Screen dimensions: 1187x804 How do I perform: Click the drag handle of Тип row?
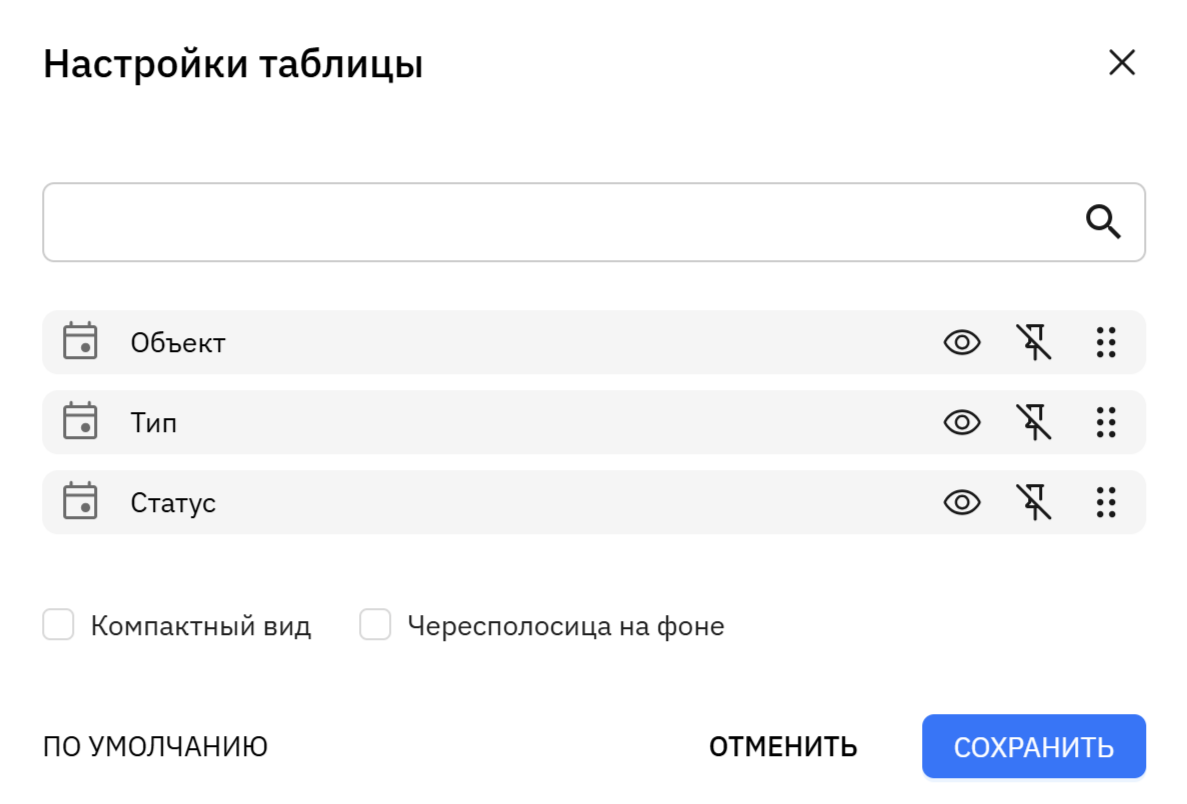click(1106, 422)
